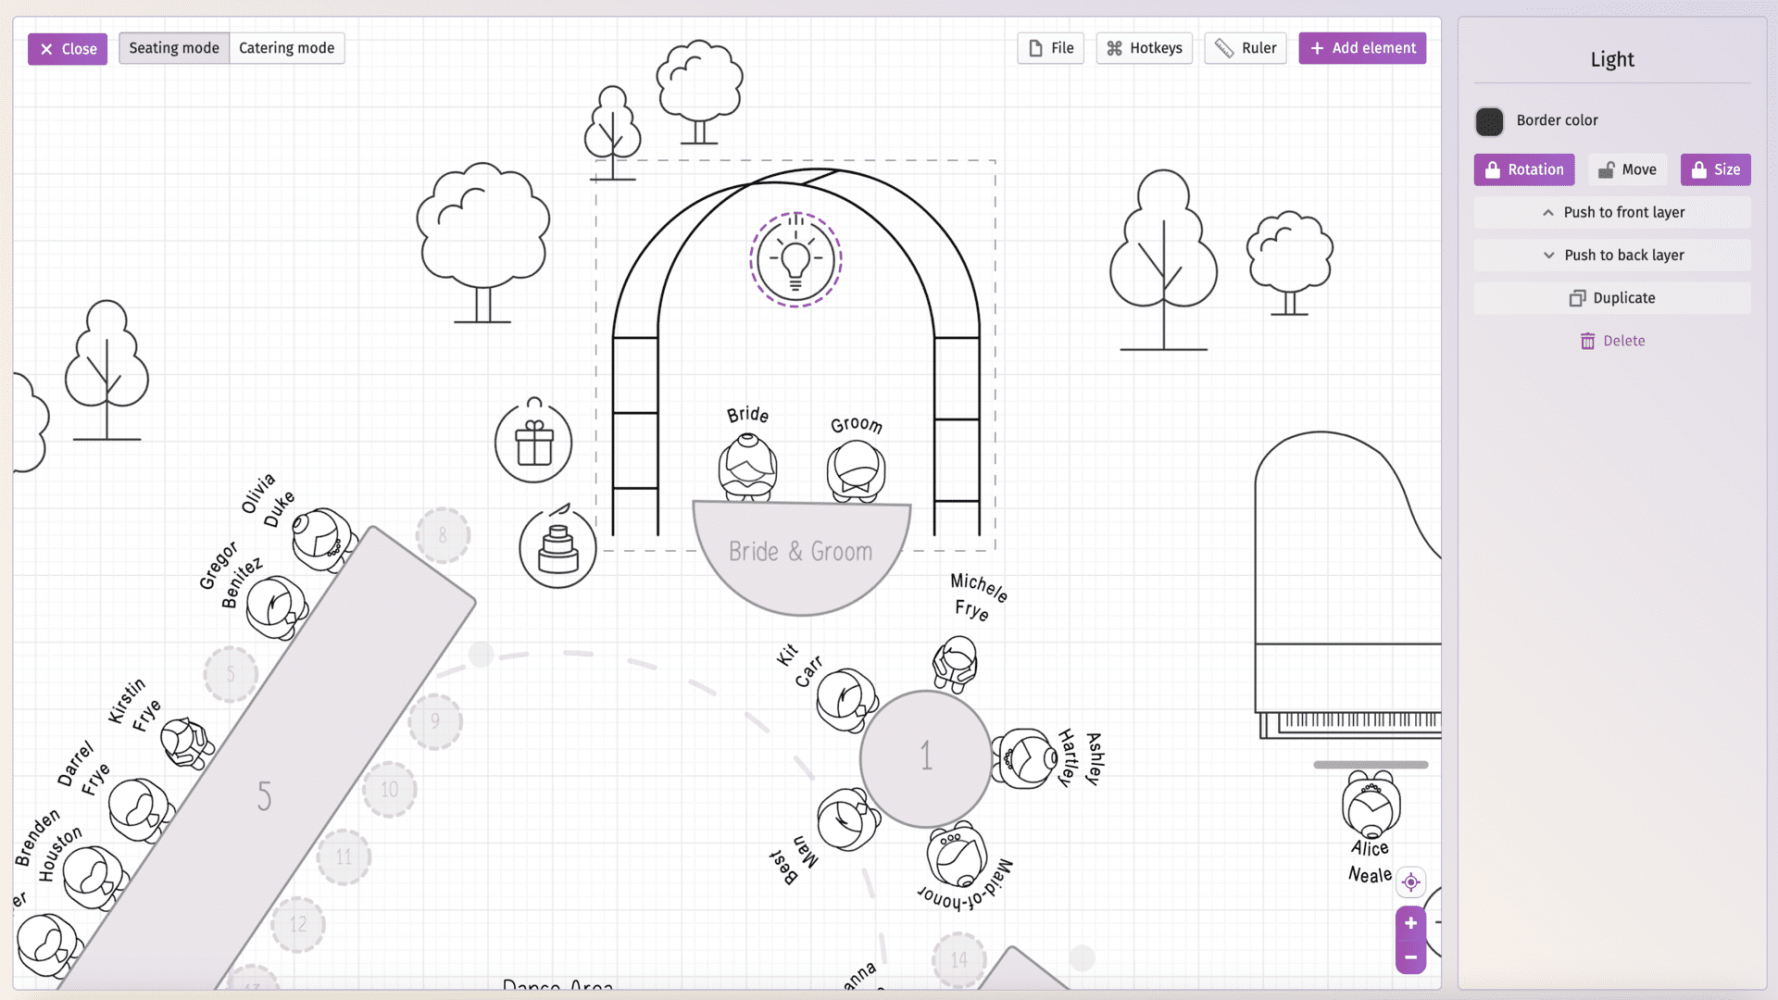Zoom in using the plus control
1778x1000 pixels.
point(1410,923)
